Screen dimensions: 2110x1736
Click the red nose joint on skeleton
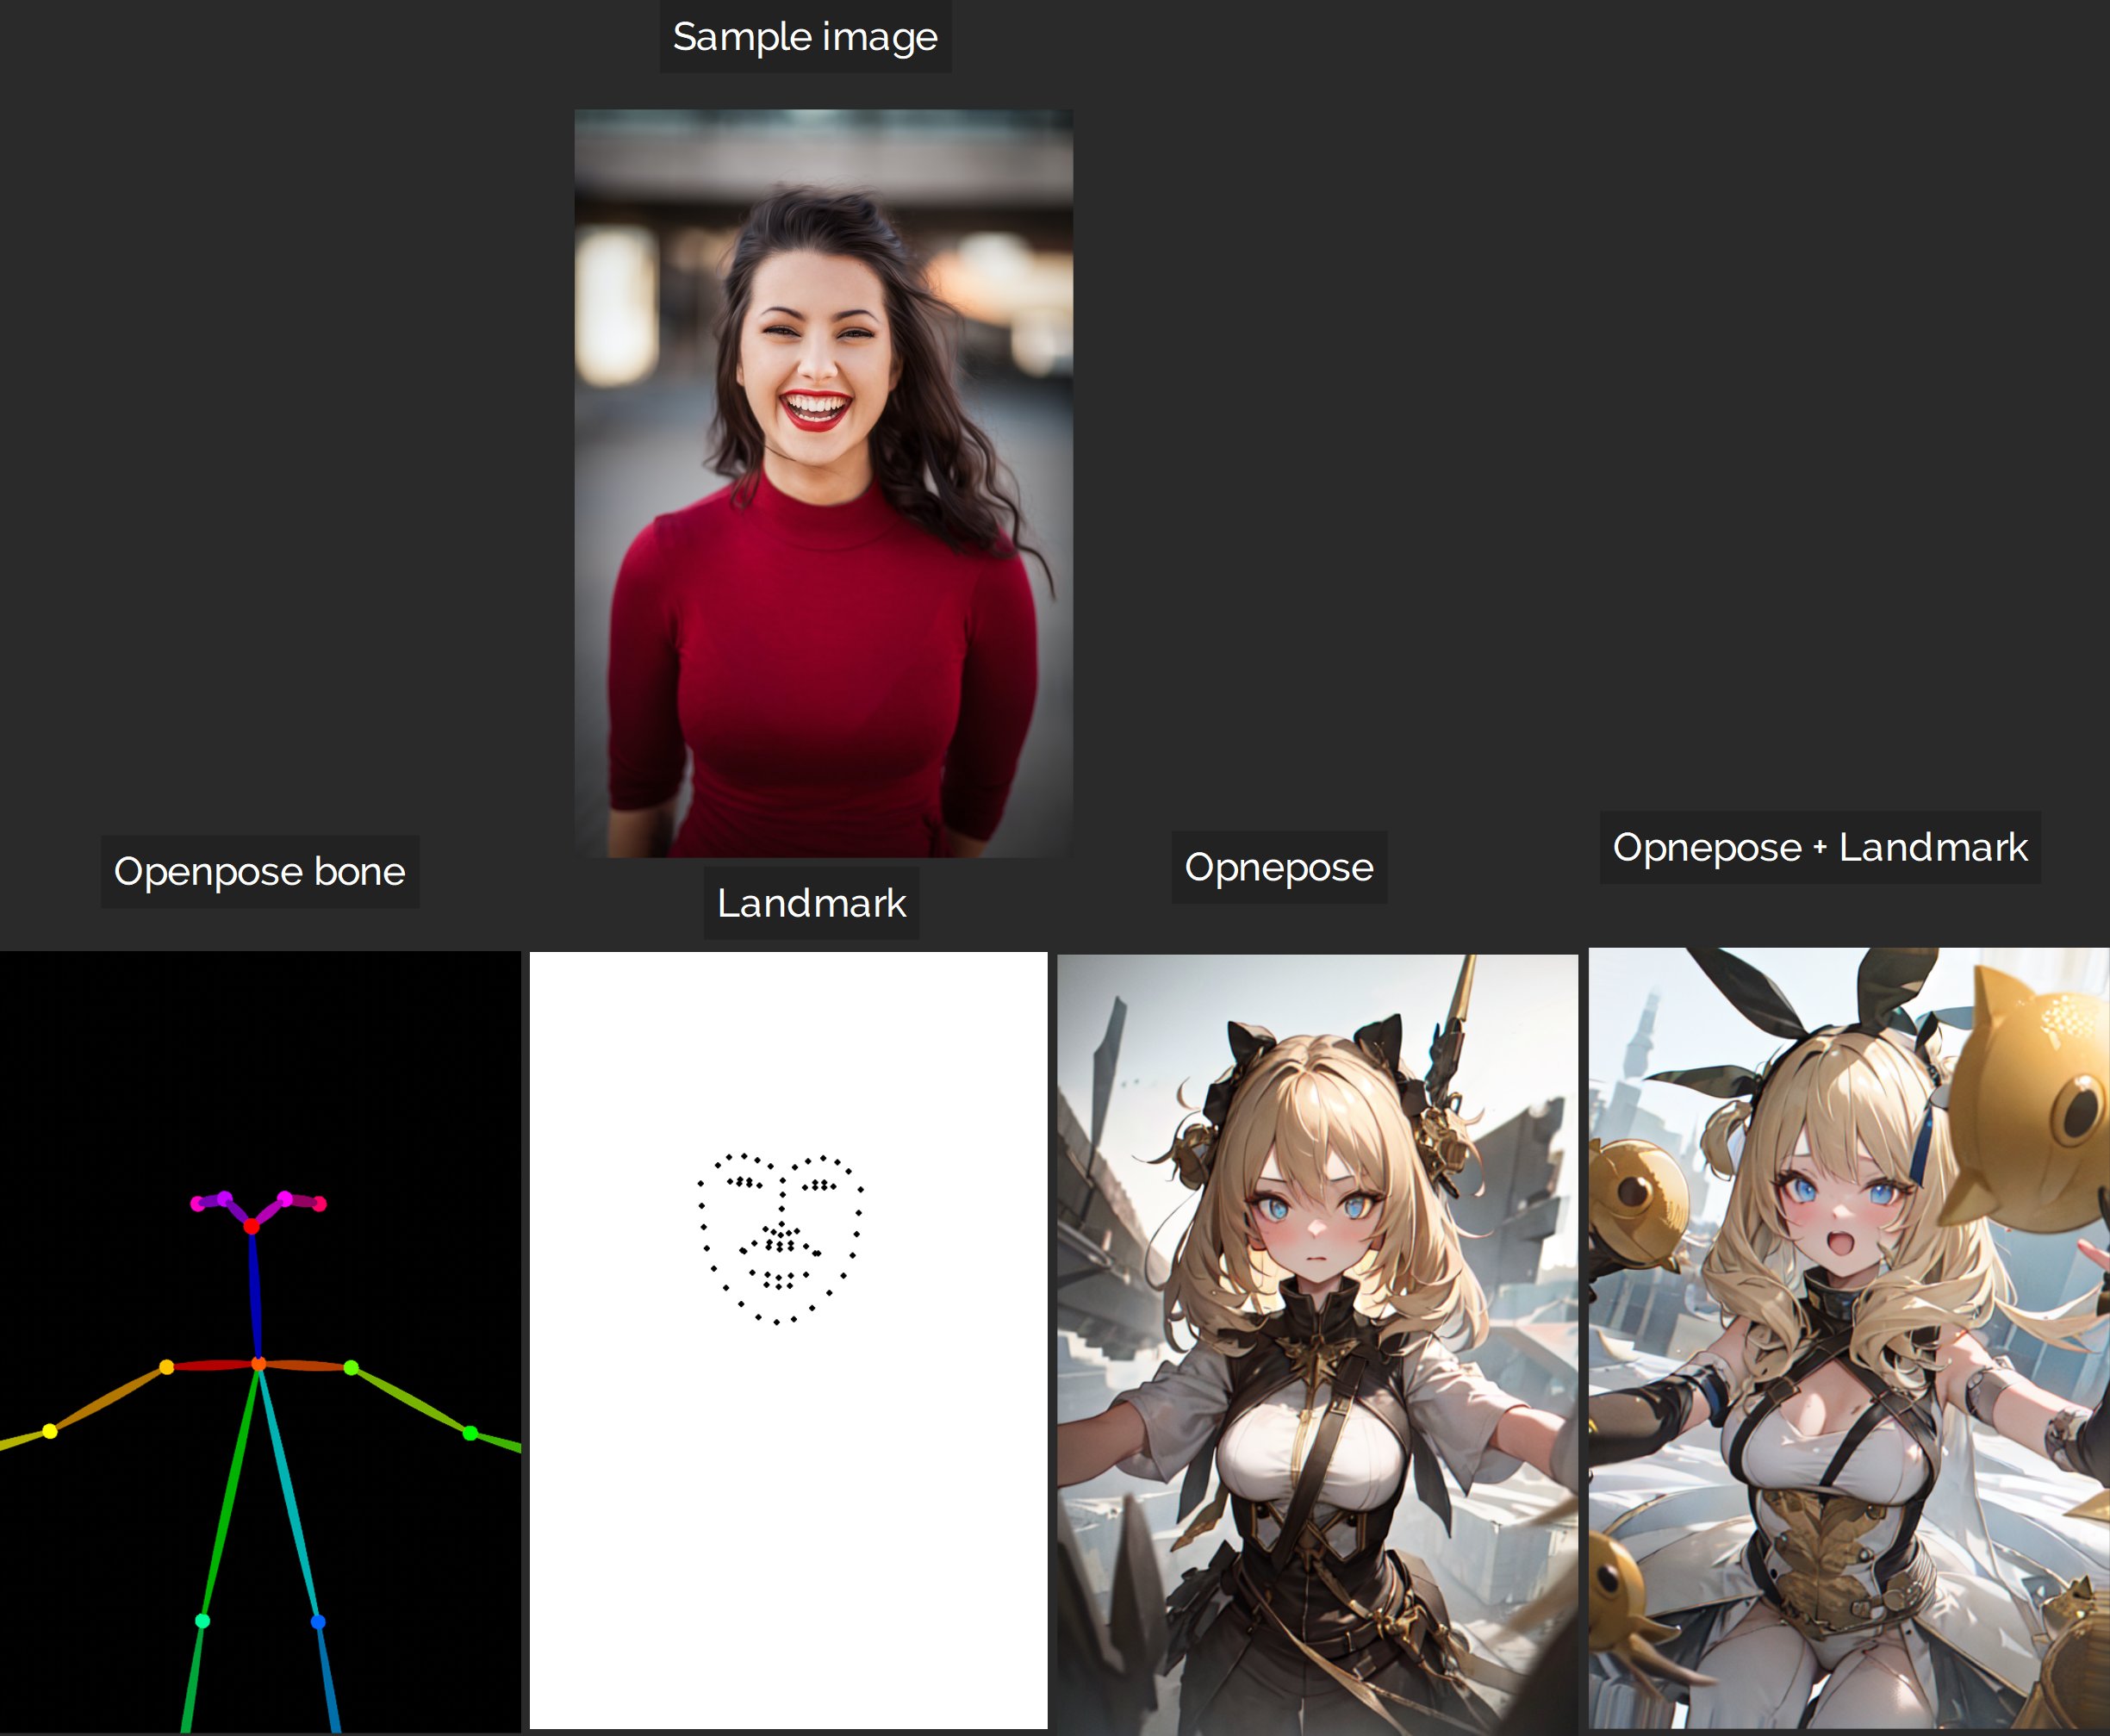252,1226
